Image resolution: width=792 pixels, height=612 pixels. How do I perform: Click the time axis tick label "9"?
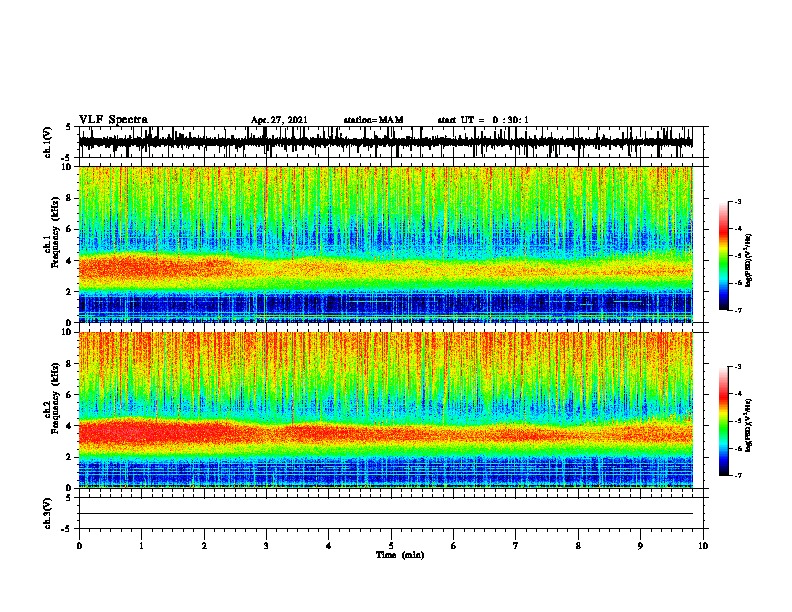pos(640,546)
